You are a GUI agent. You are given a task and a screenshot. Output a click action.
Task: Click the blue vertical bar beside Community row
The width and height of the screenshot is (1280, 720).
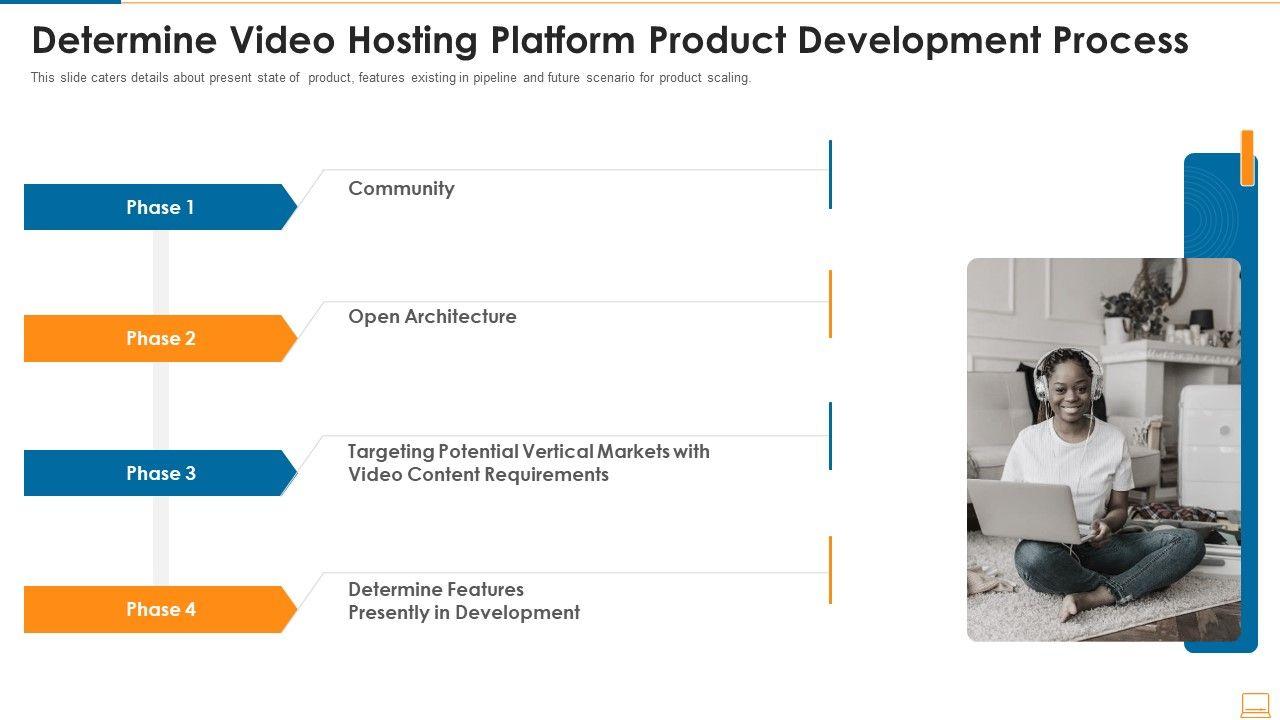(830, 174)
